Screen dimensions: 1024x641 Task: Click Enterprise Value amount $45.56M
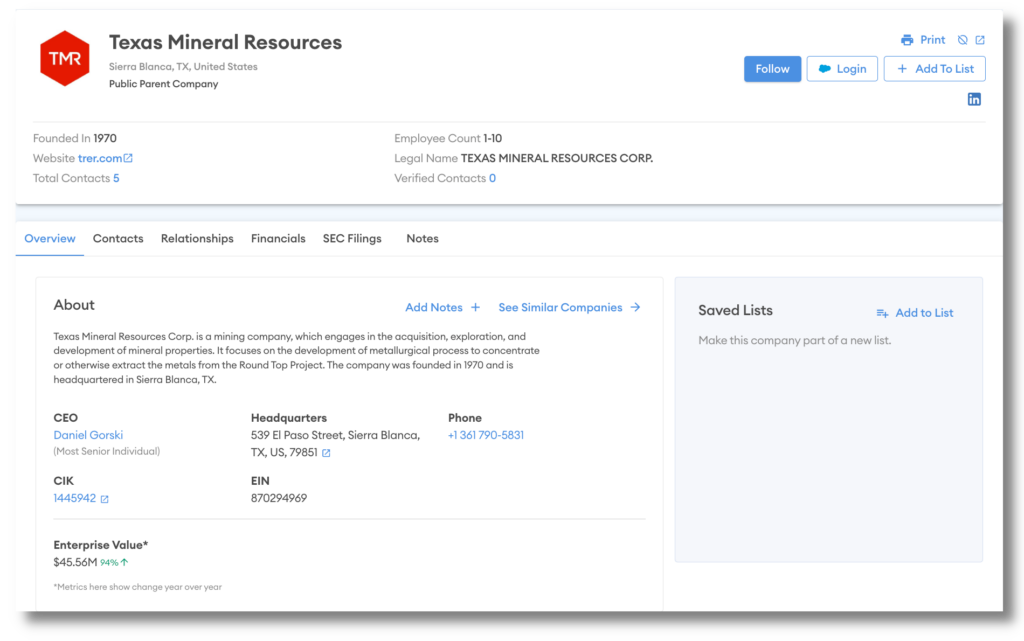75,562
